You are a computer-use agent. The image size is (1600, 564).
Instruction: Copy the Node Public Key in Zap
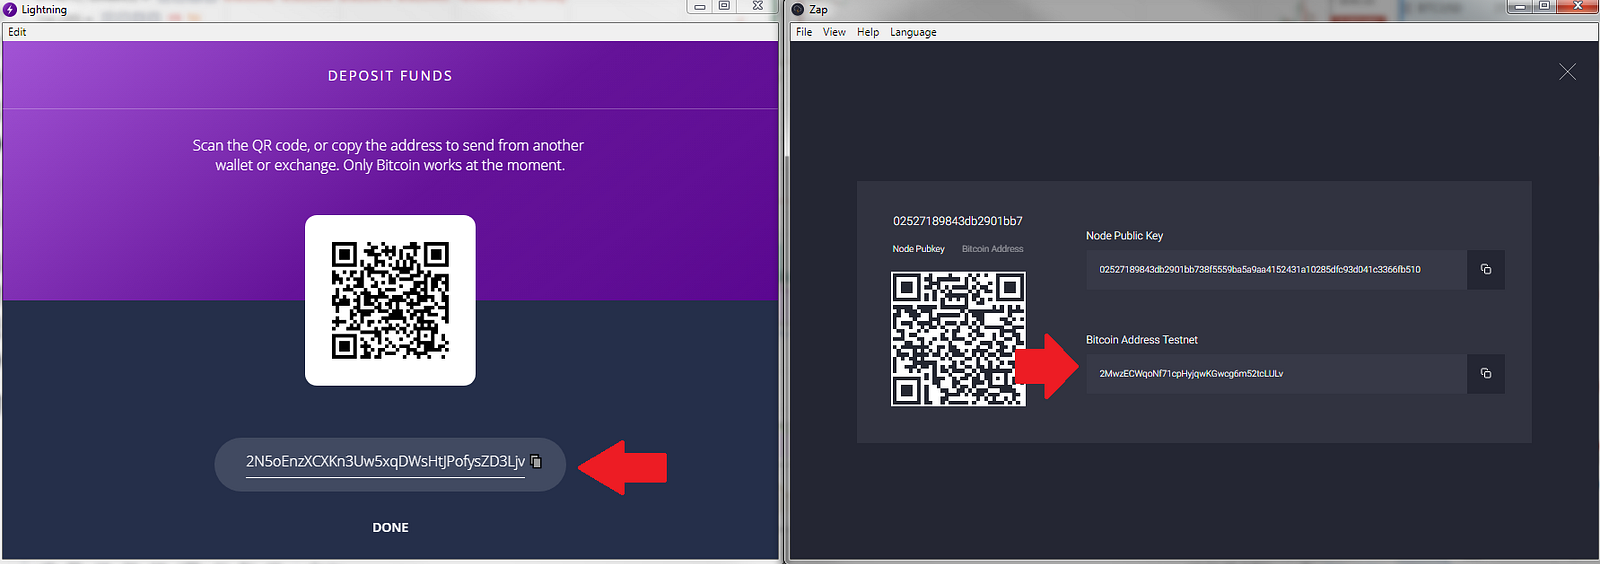pos(1486,270)
